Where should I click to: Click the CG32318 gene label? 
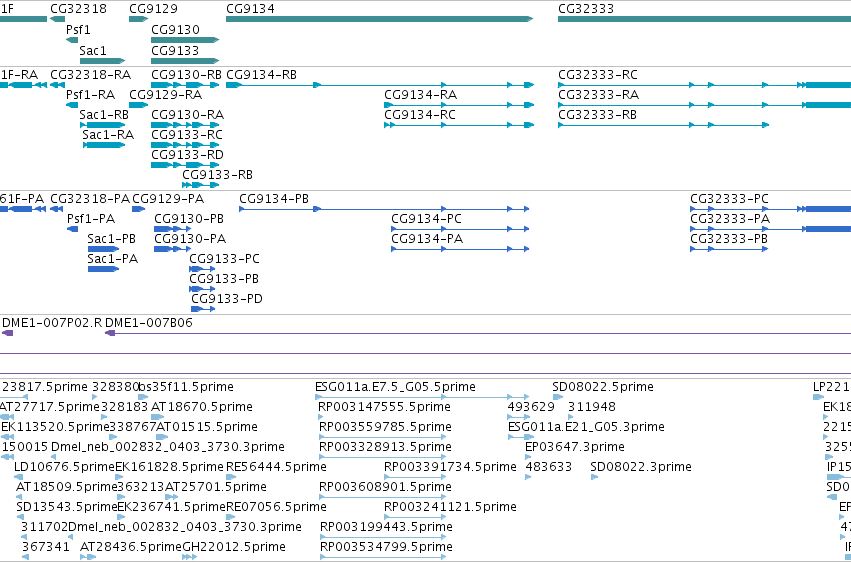(78, 9)
